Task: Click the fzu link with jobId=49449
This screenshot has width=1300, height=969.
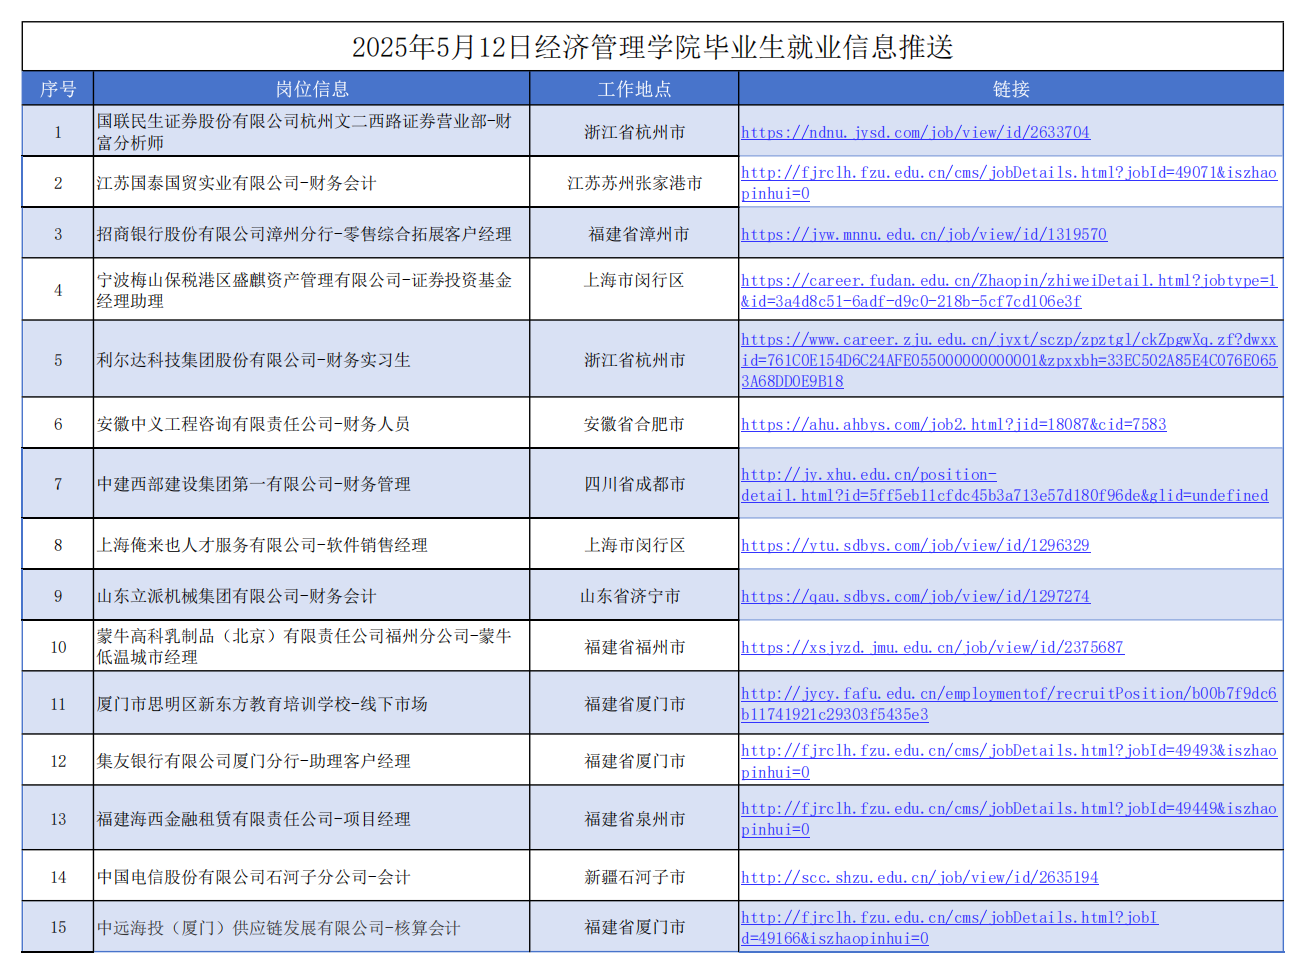Action: (x=1008, y=809)
